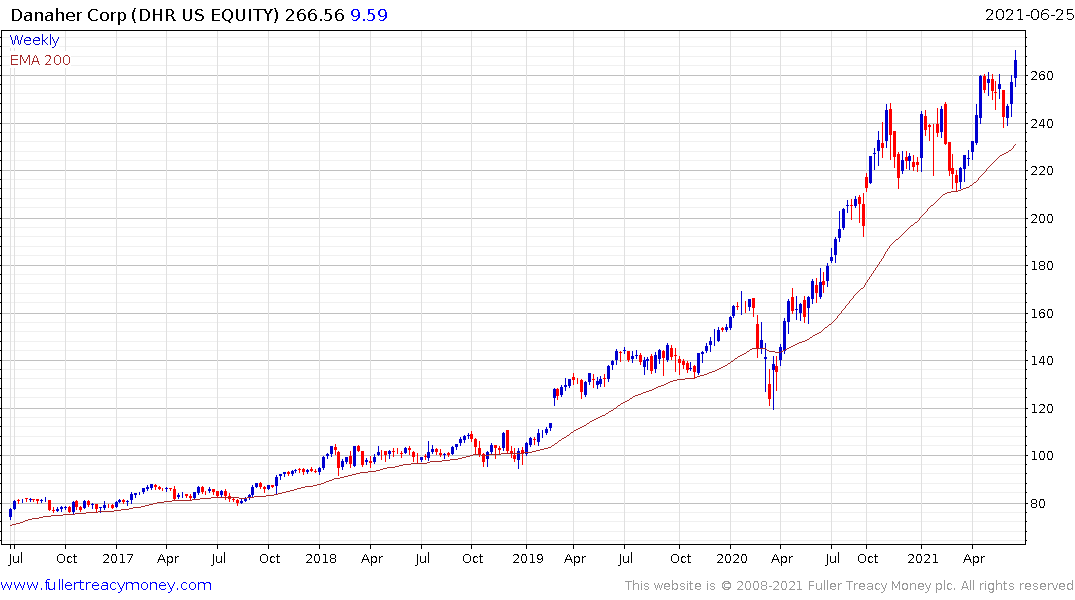
Task: Click the 2019 year label on time axis
Action: (x=528, y=558)
